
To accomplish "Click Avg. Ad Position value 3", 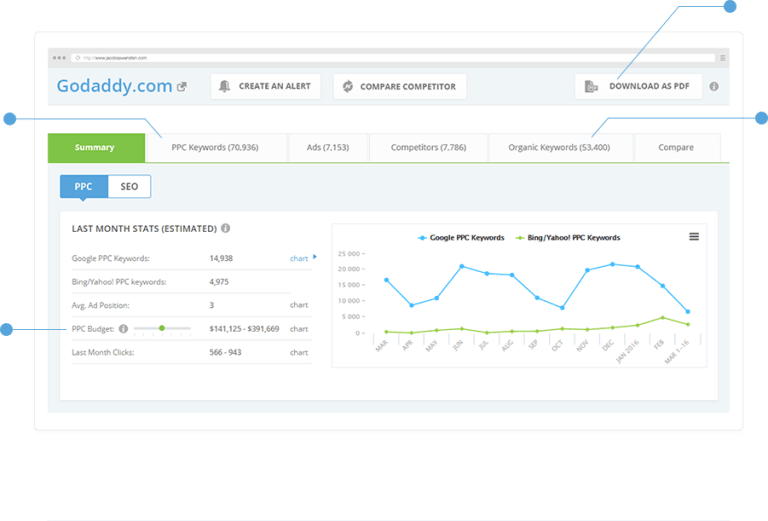I will point(212,305).
